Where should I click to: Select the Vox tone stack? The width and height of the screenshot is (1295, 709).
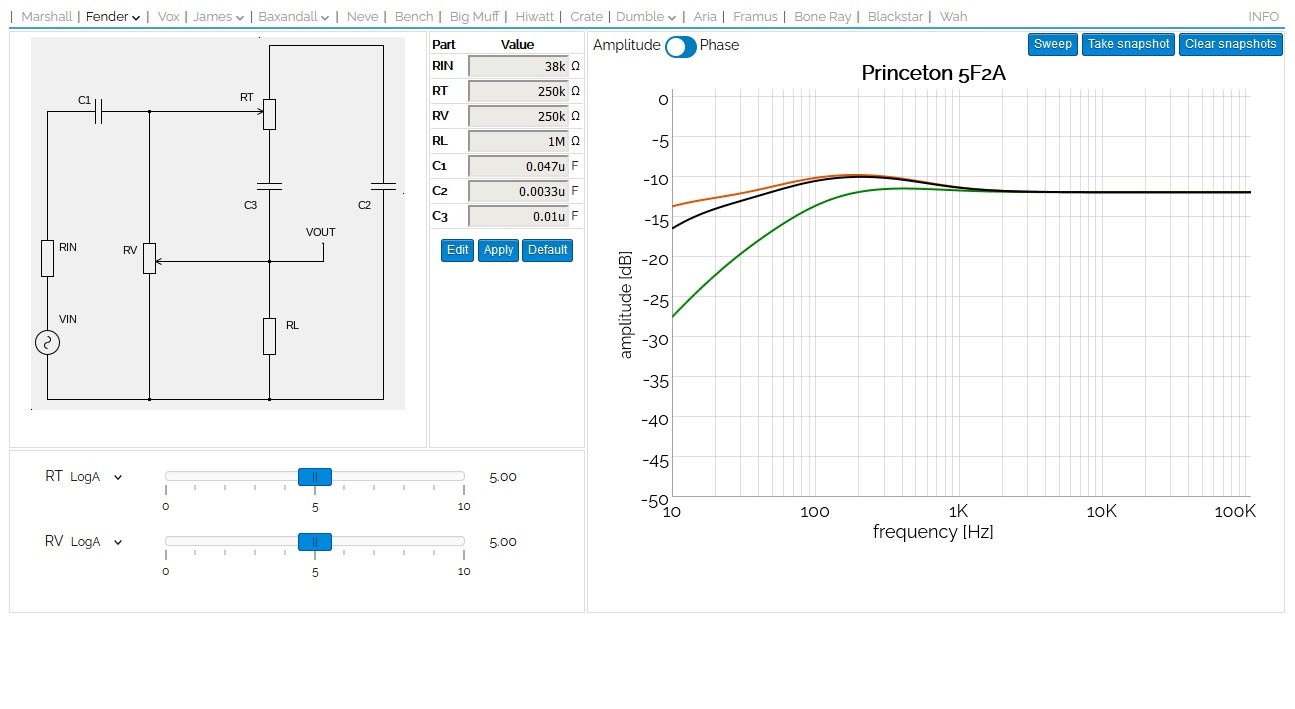(169, 17)
